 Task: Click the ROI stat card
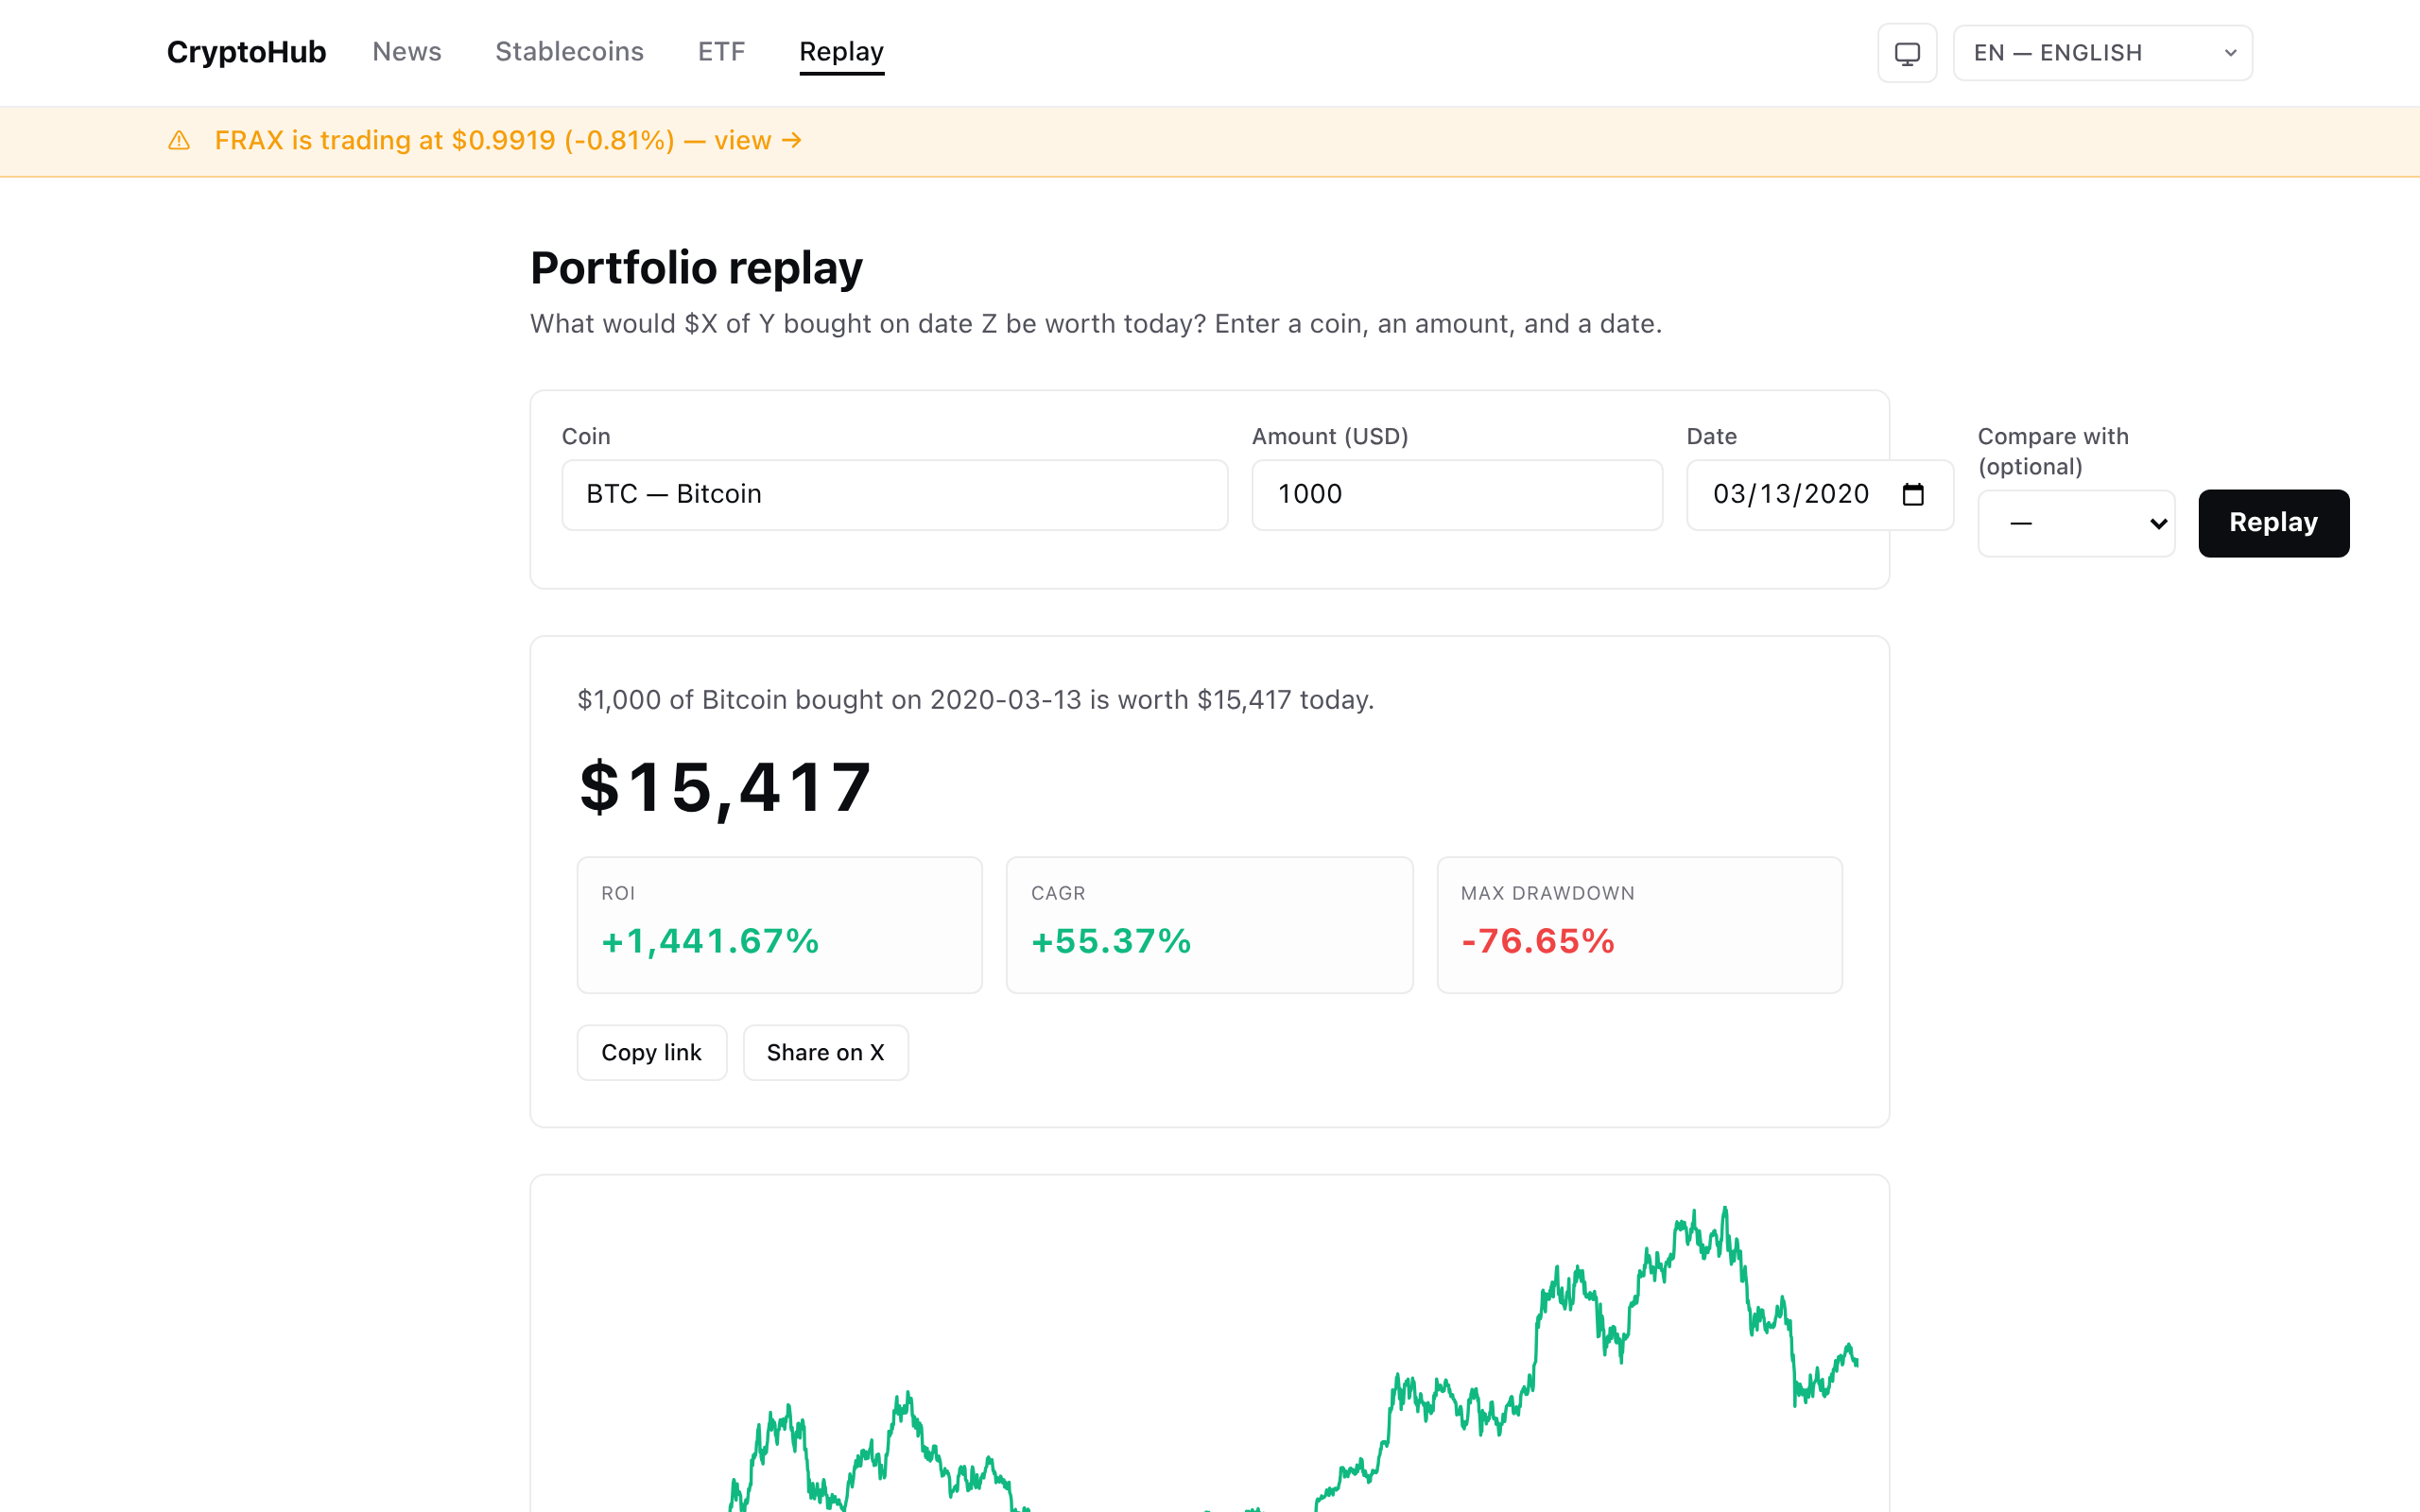779,925
